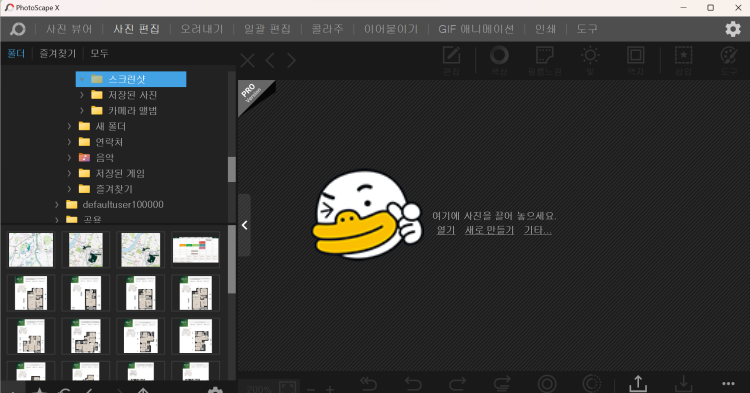Expand the 새 폴더 folder chevron
Viewport: 750px width, 393px height.
click(69, 126)
